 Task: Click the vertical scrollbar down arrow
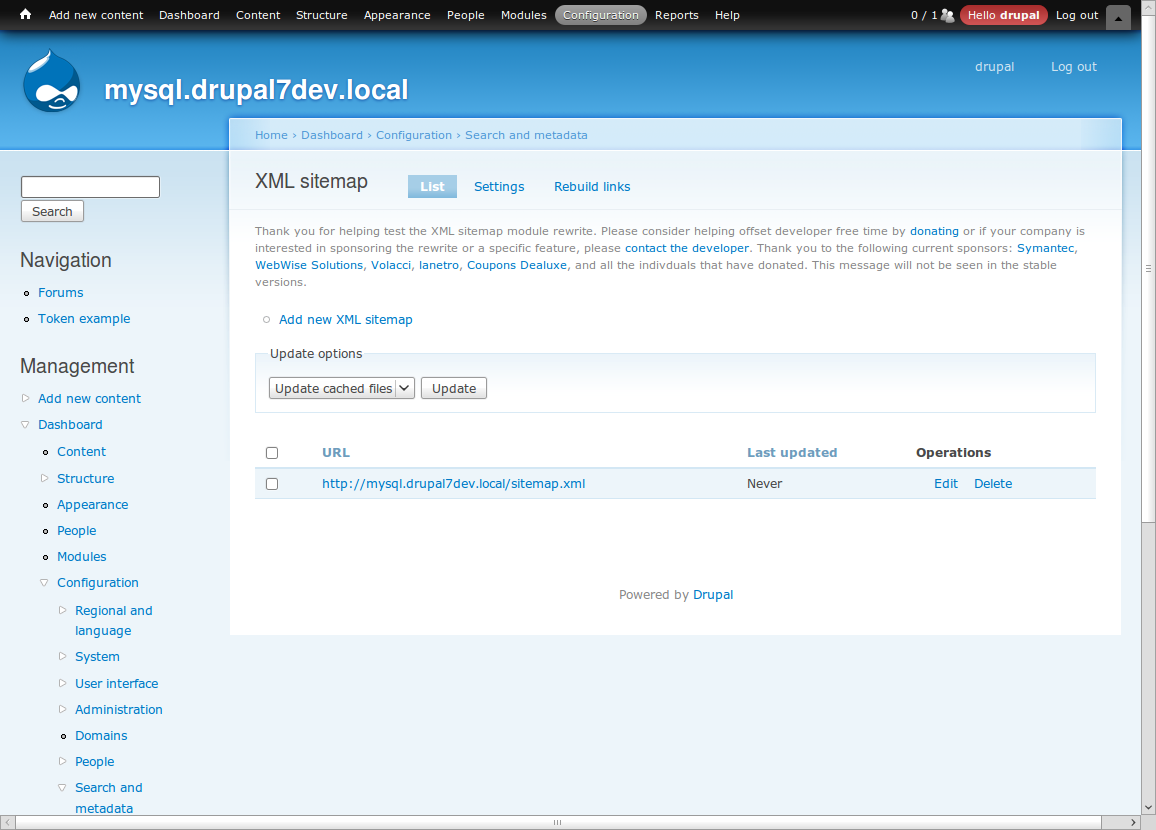click(x=1148, y=807)
